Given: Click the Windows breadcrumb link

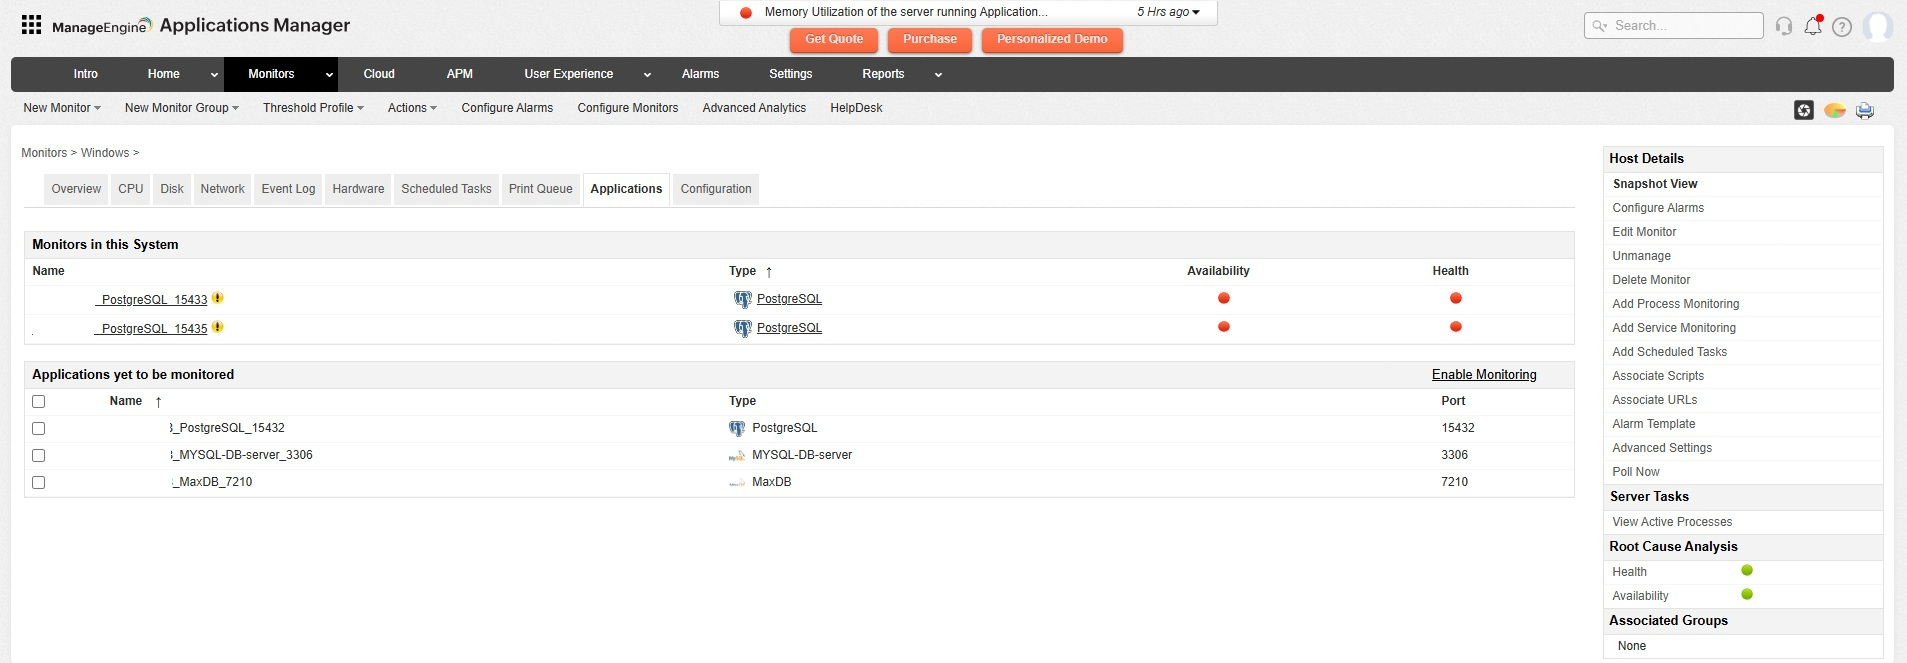Looking at the screenshot, I should 105,153.
